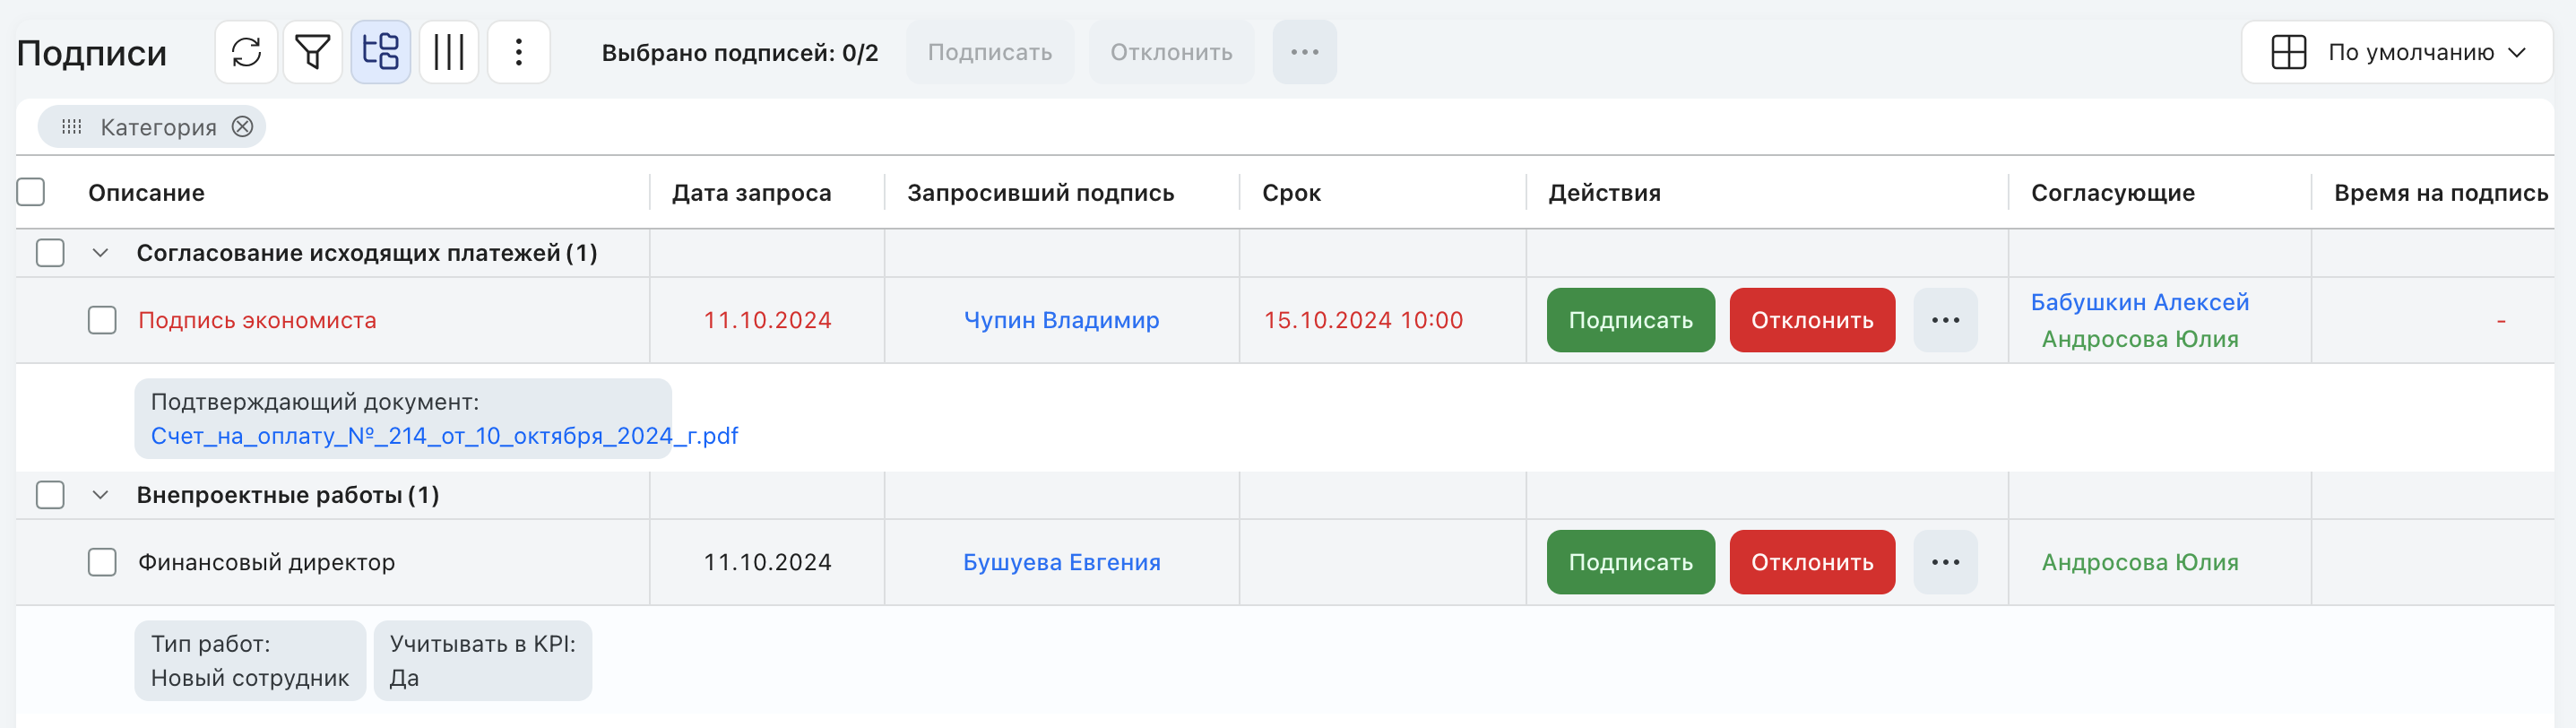
Task: Open vertical dots menu in toolbar
Action: pos(518,52)
